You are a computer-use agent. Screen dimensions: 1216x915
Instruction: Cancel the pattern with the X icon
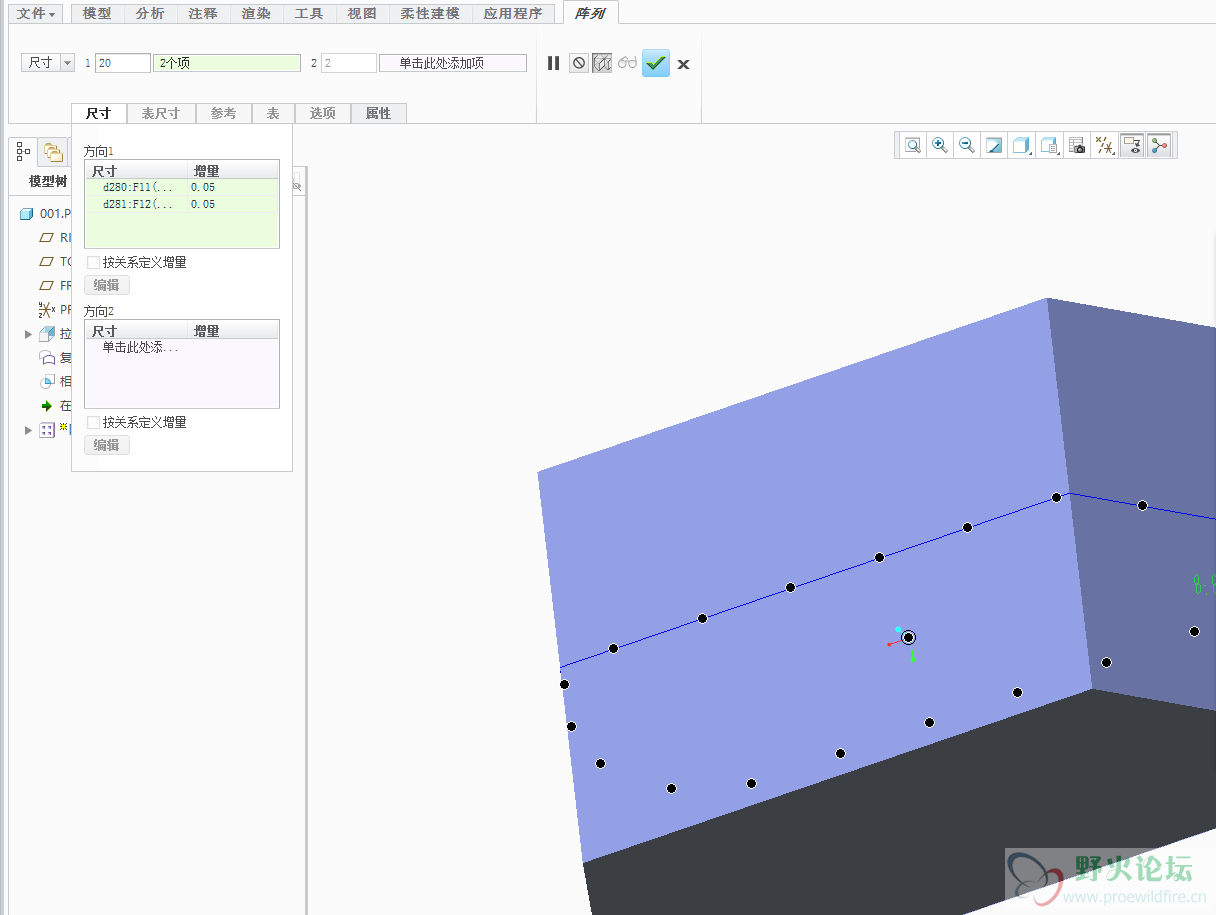[683, 64]
